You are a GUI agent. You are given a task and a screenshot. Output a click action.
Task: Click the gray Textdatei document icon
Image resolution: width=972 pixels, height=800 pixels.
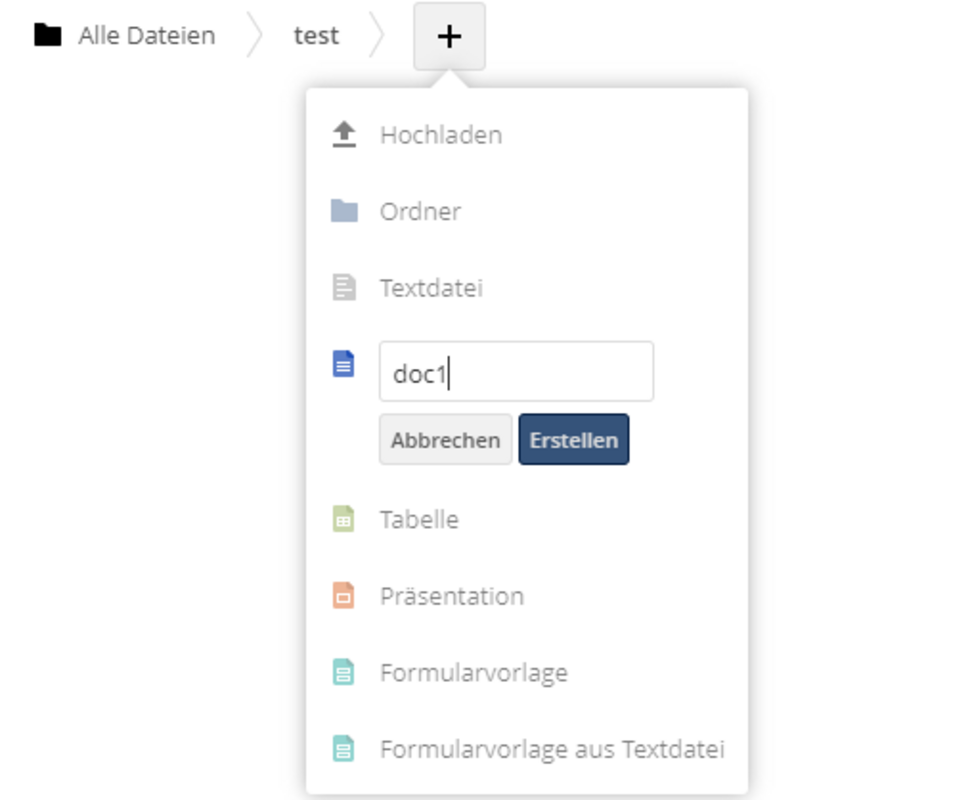[x=344, y=288]
